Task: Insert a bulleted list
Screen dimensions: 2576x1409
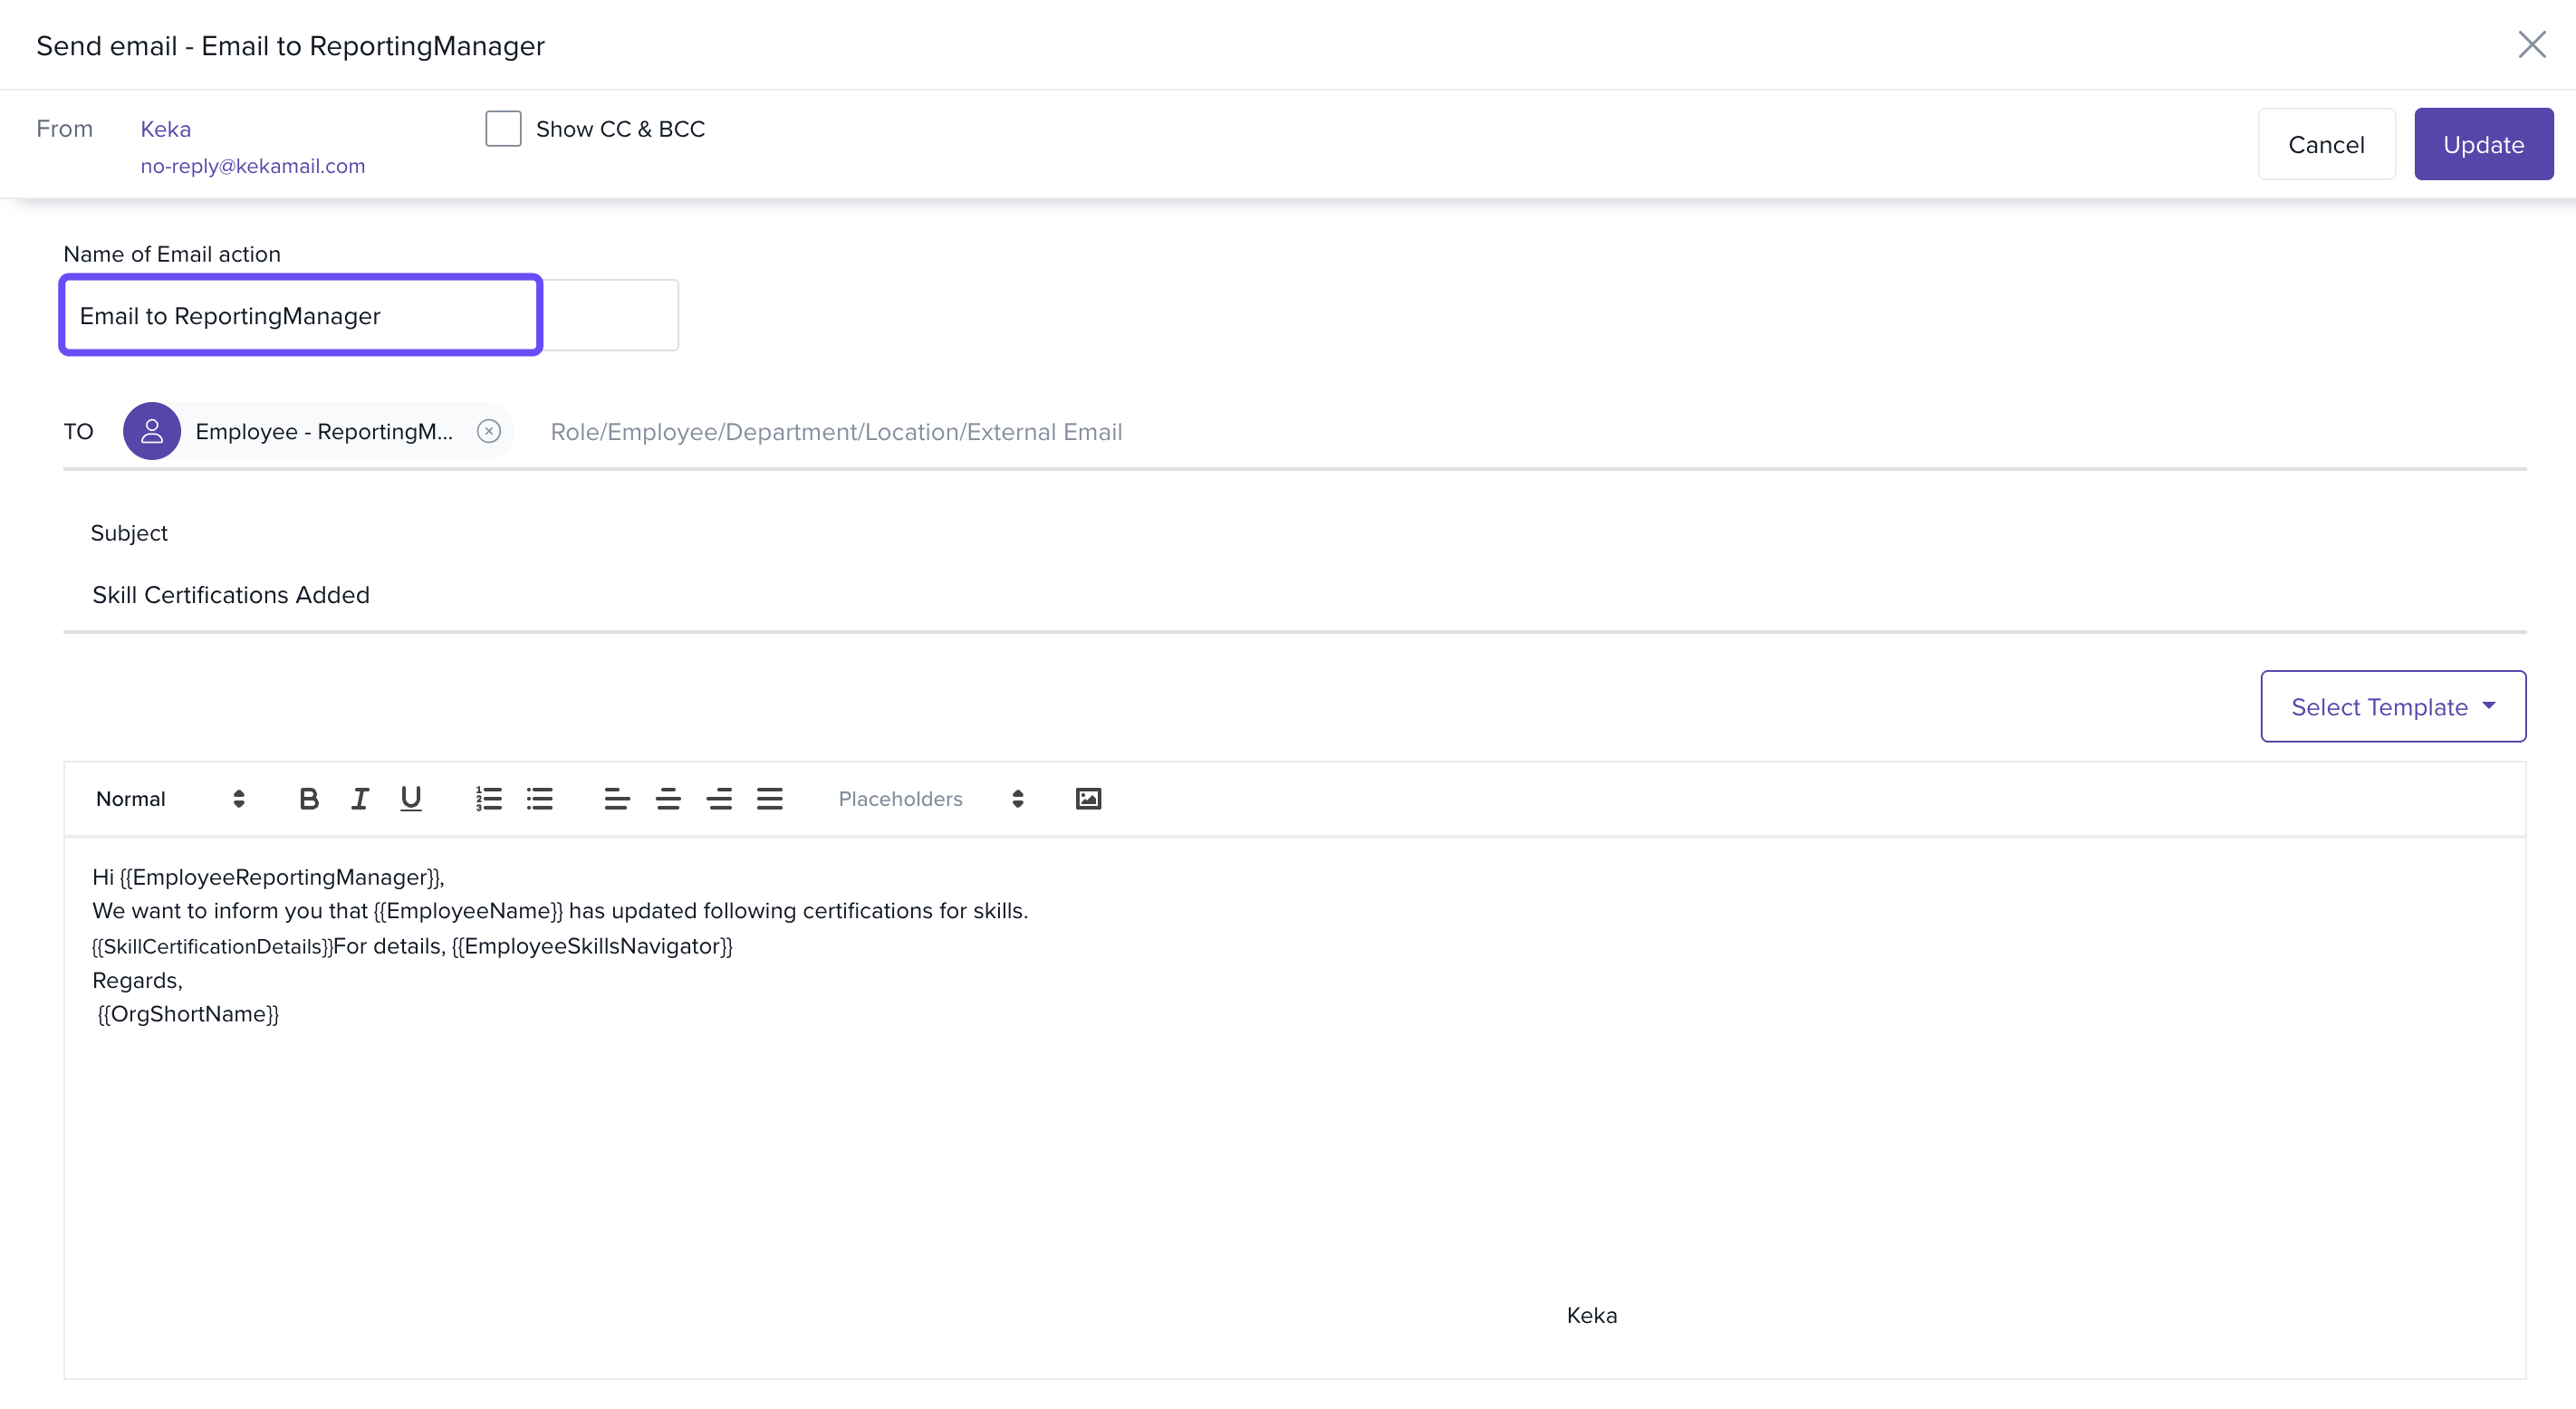Action: tap(540, 798)
